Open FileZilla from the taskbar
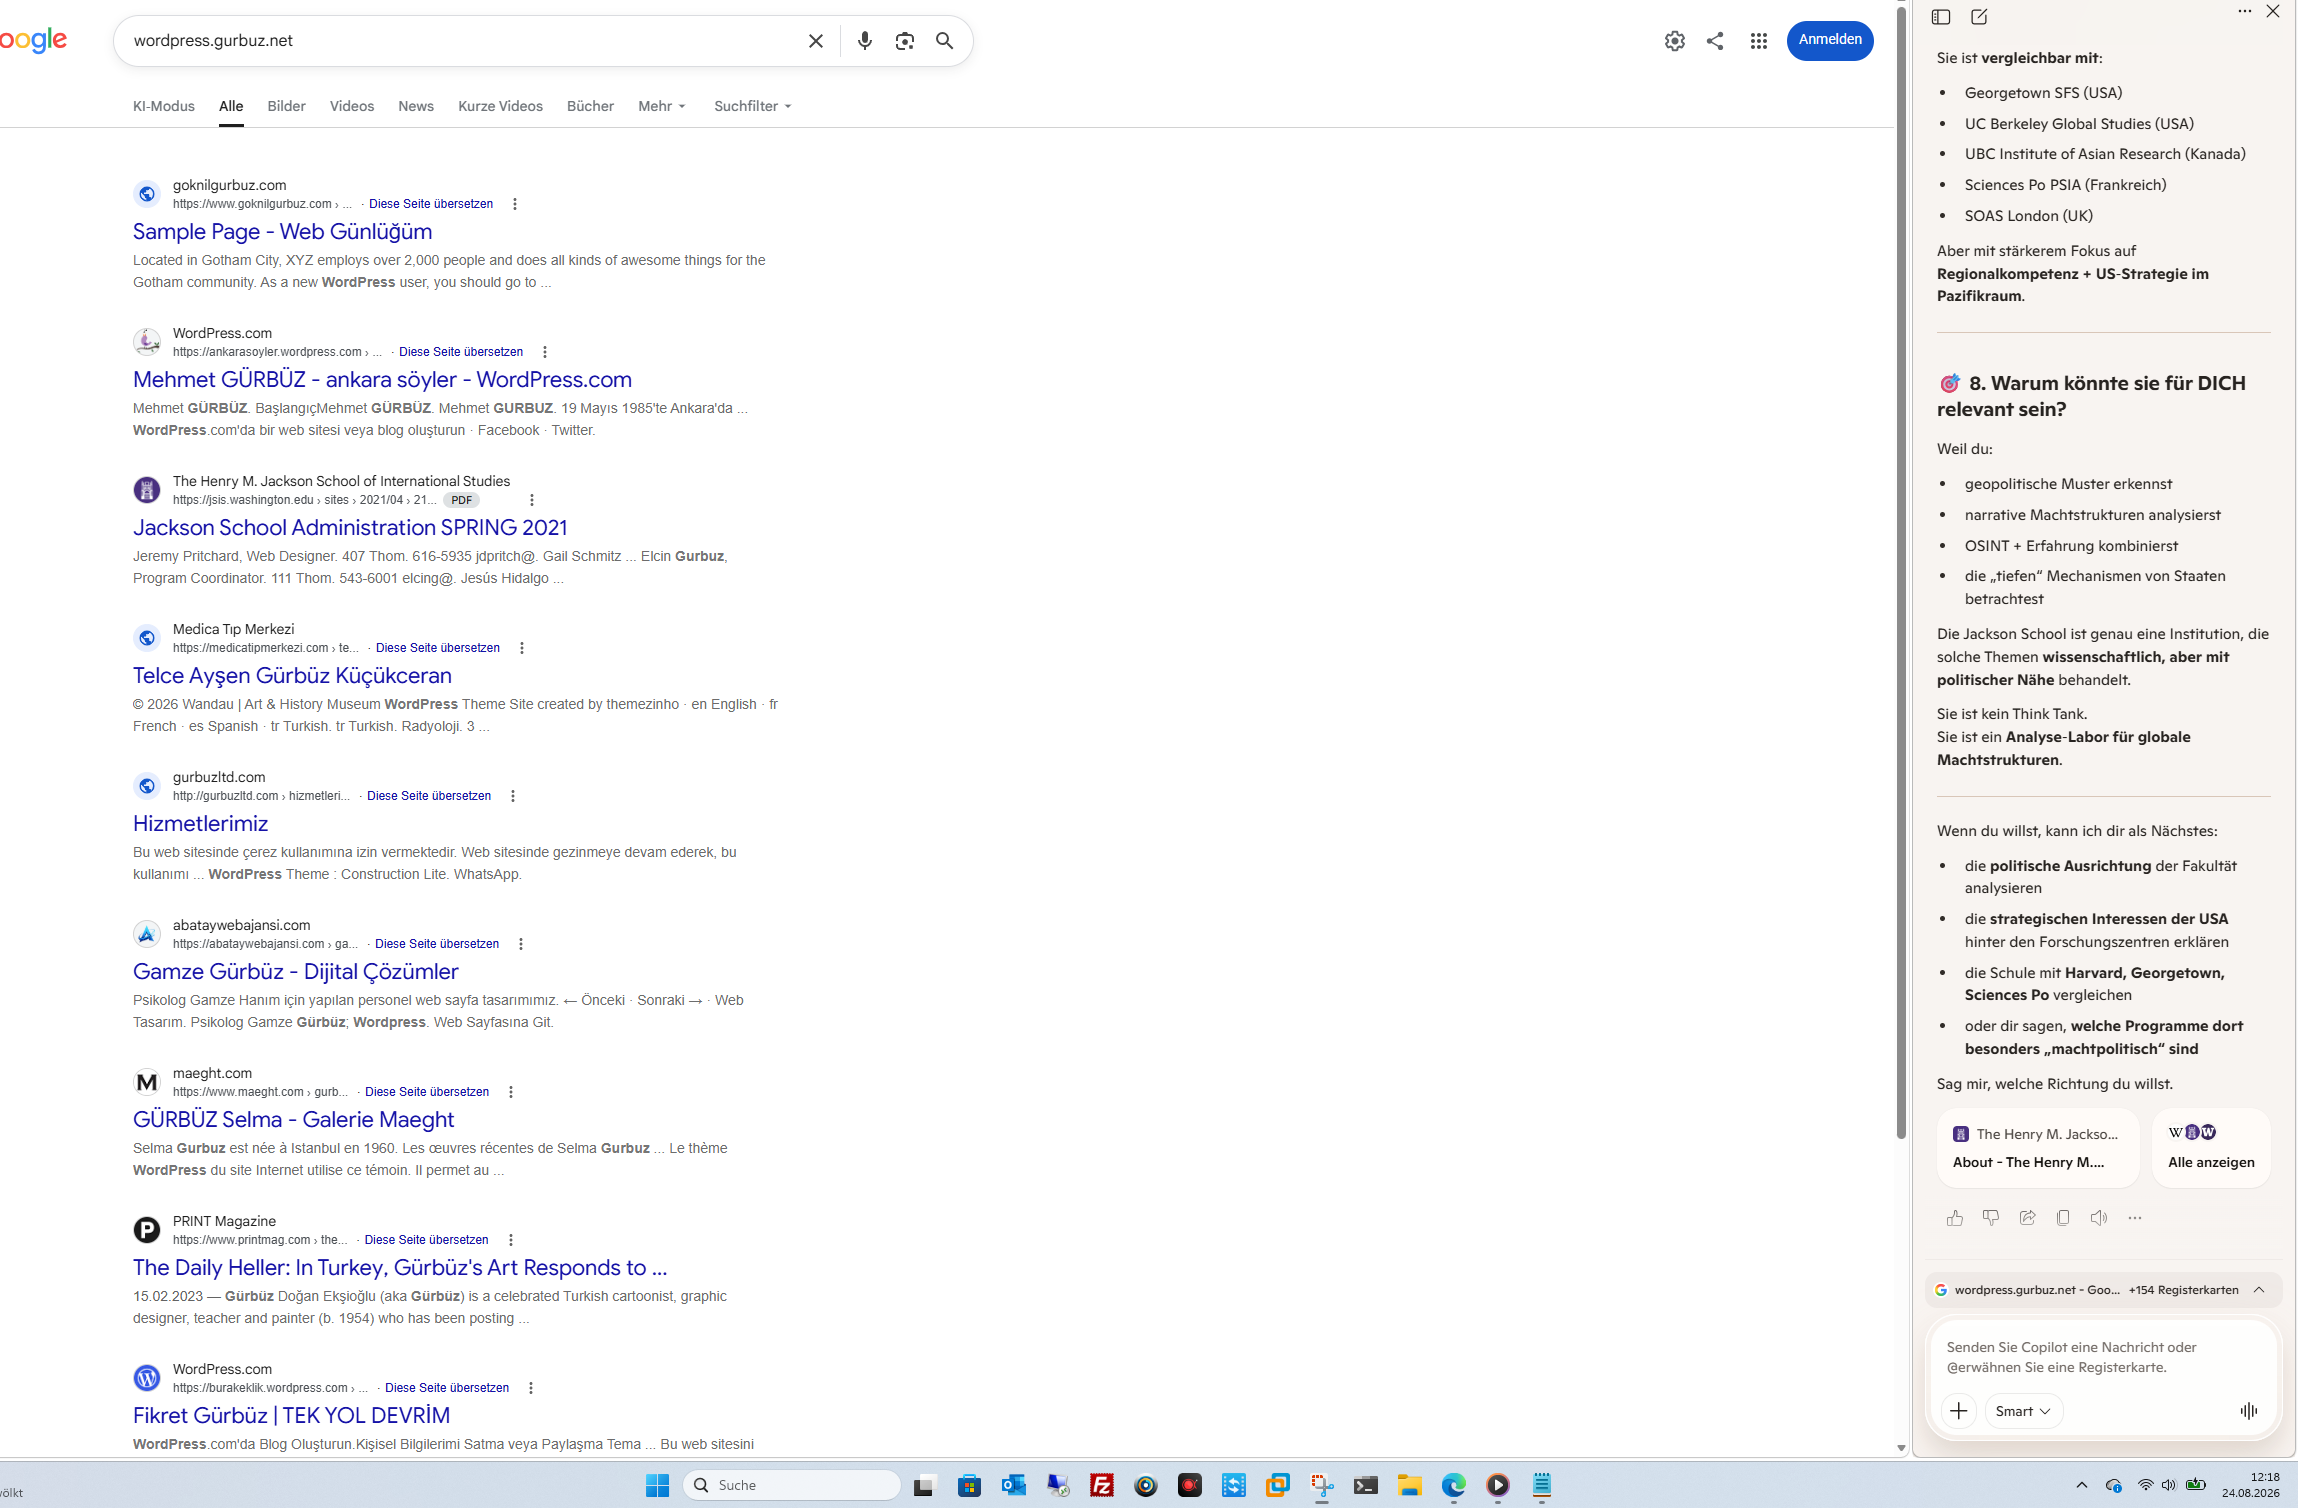This screenshot has height=1508, width=2298. click(x=1102, y=1485)
